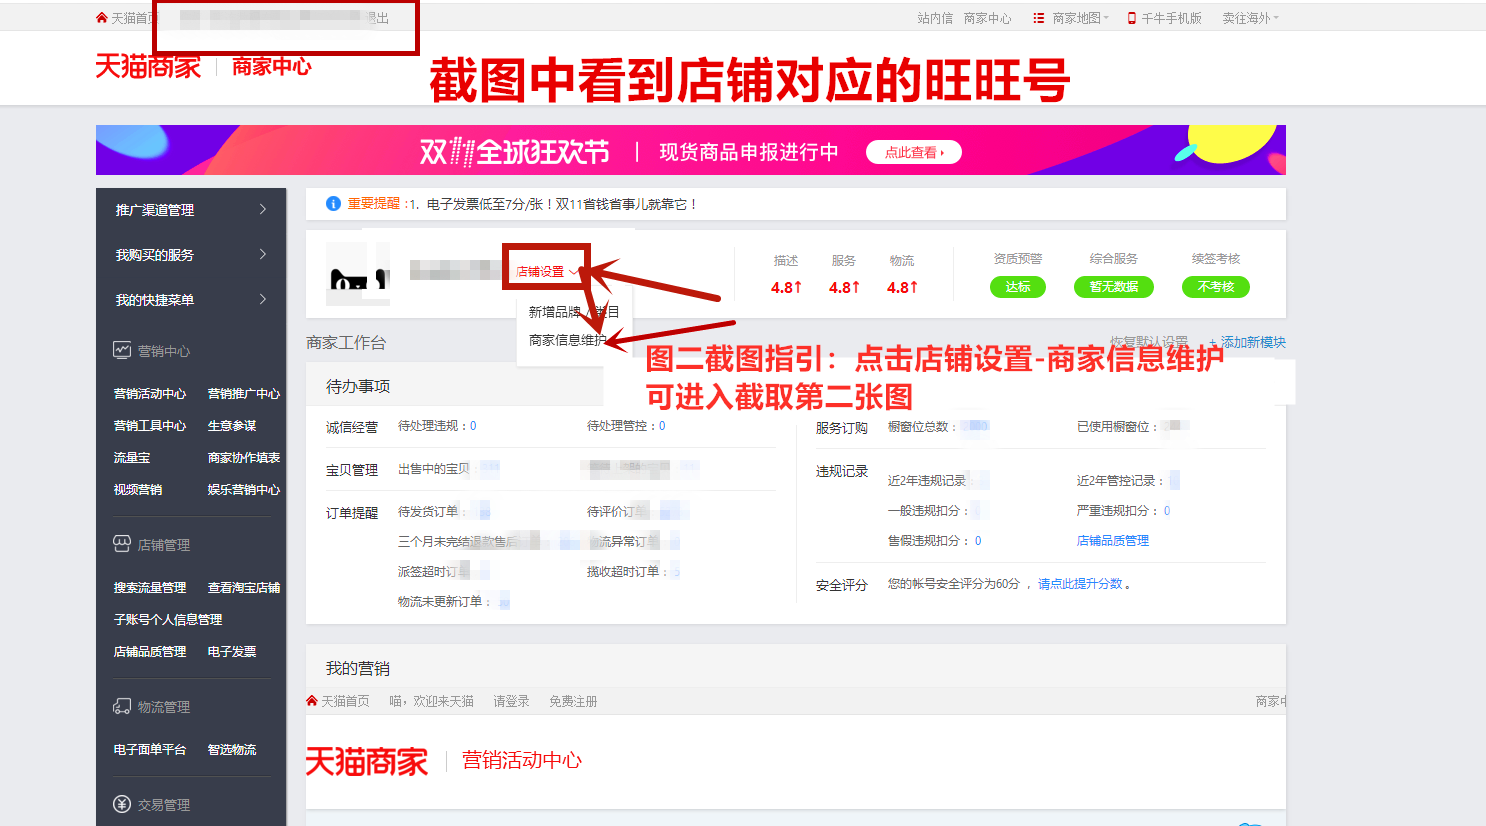Click the 千牛手机版 phone icon
The width and height of the screenshot is (1486, 826).
[1132, 18]
